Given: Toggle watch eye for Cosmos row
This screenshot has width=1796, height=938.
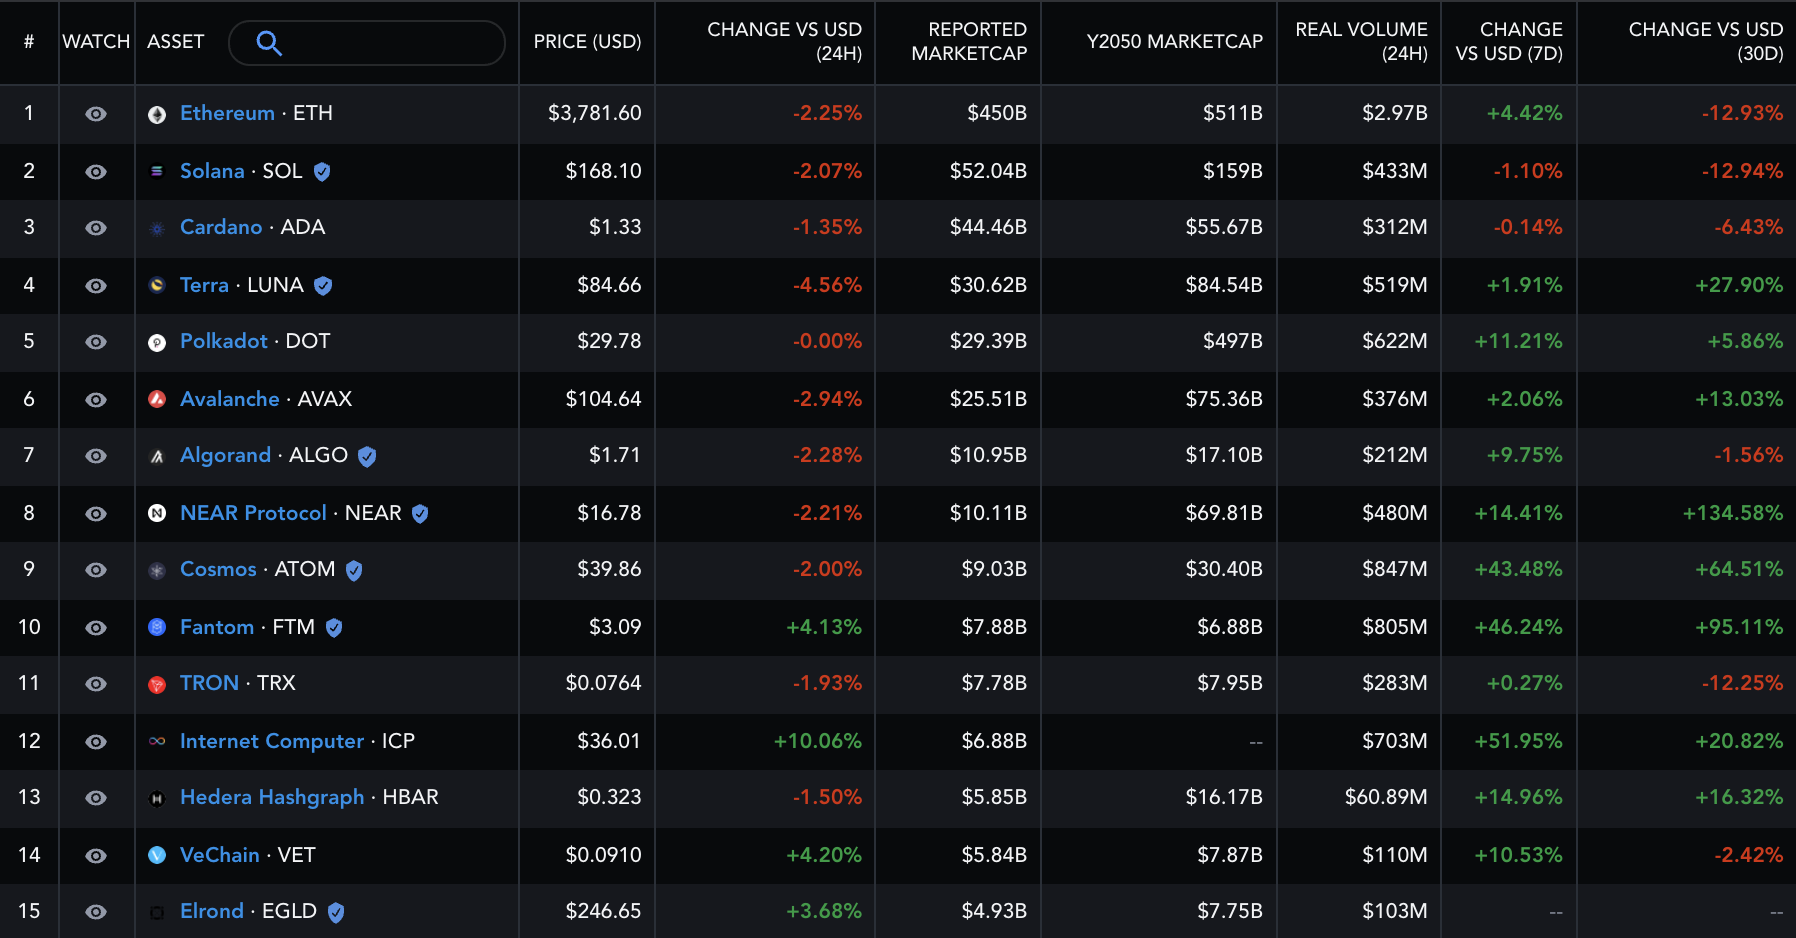Looking at the screenshot, I should click(96, 570).
